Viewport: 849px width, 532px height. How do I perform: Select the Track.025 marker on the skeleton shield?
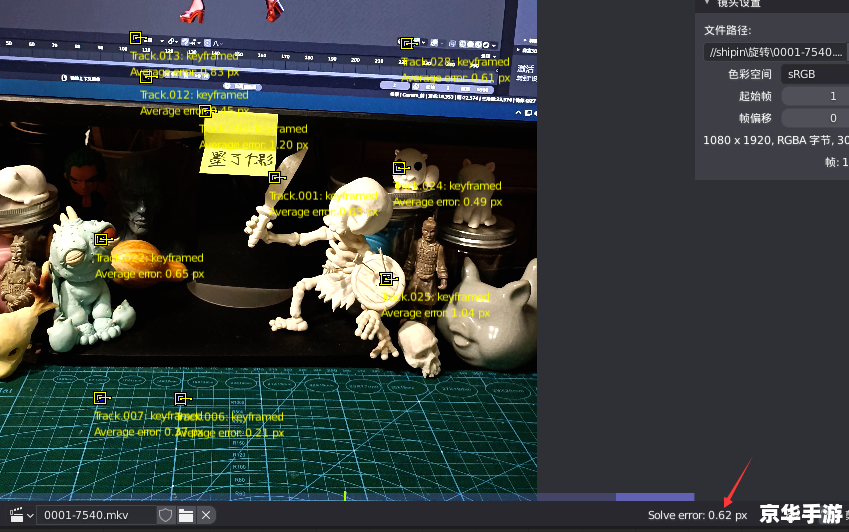[x=387, y=279]
